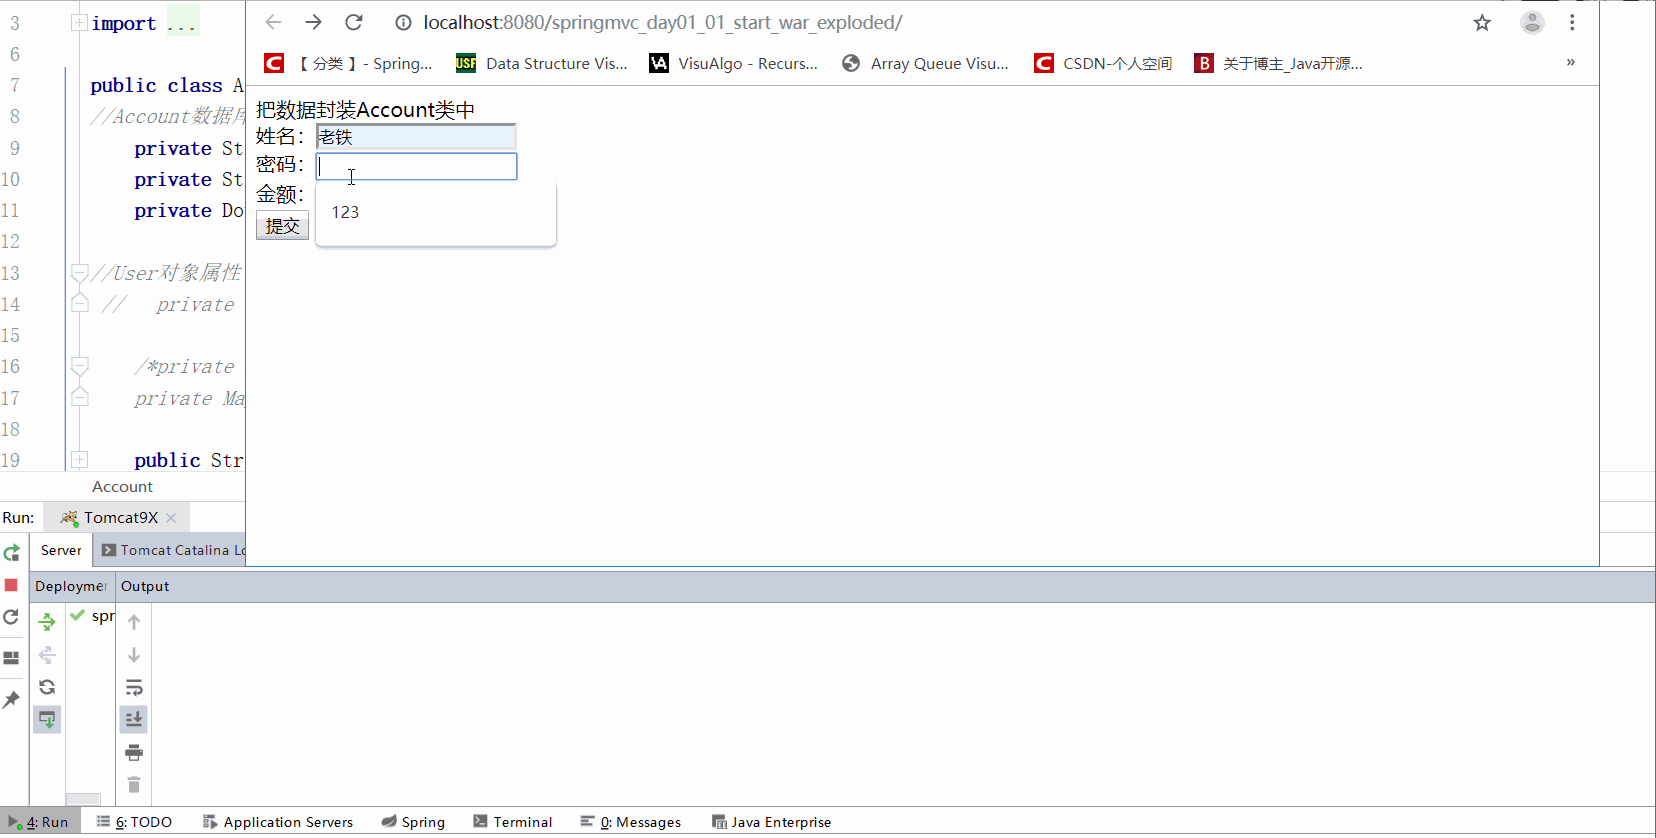Clear the output with the trash icon
Viewport: 1656px width, 838px height.
(x=134, y=785)
